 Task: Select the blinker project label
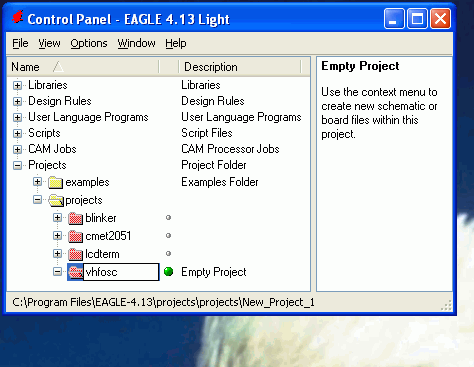pyautogui.click(x=101, y=218)
